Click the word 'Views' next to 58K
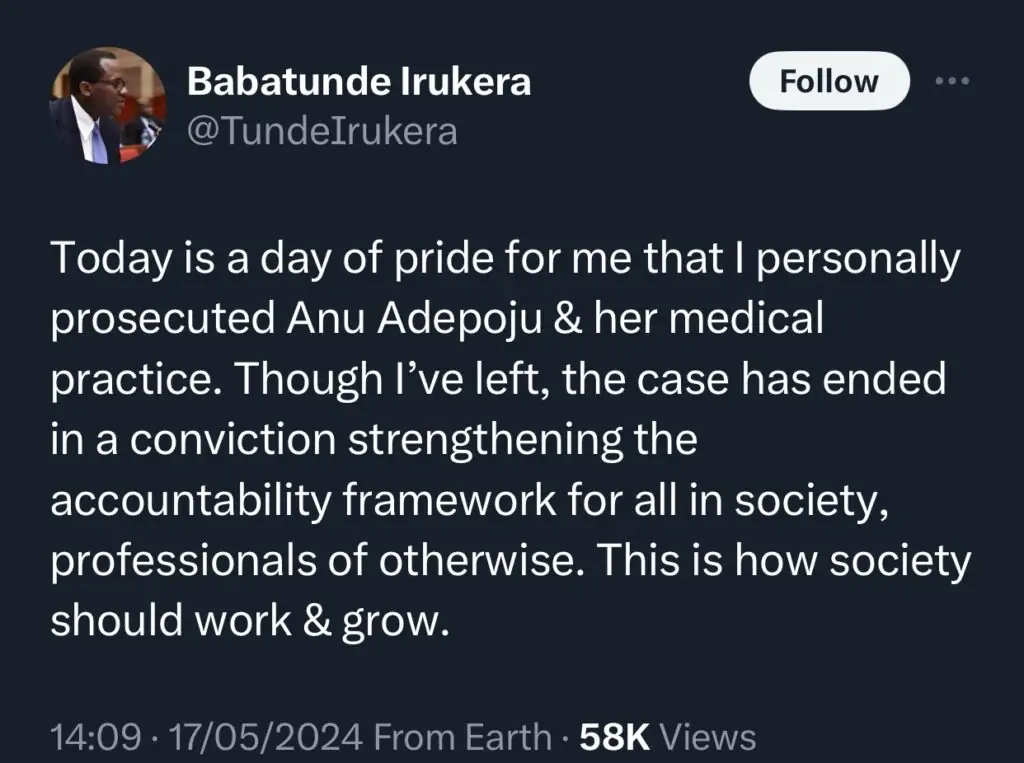Image resolution: width=1024 pixels, height=763 pixels. tap(709, 738)
